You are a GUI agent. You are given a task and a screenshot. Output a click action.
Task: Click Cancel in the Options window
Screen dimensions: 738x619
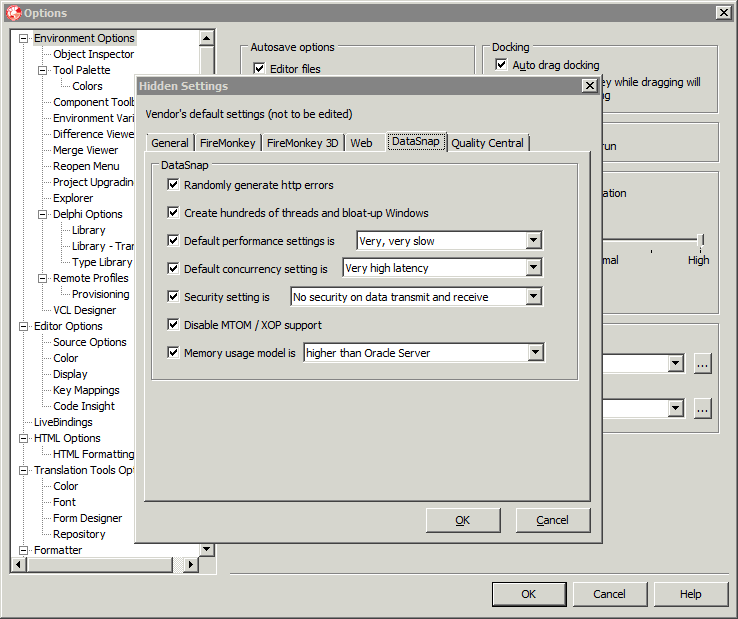(x=610, y=594)
